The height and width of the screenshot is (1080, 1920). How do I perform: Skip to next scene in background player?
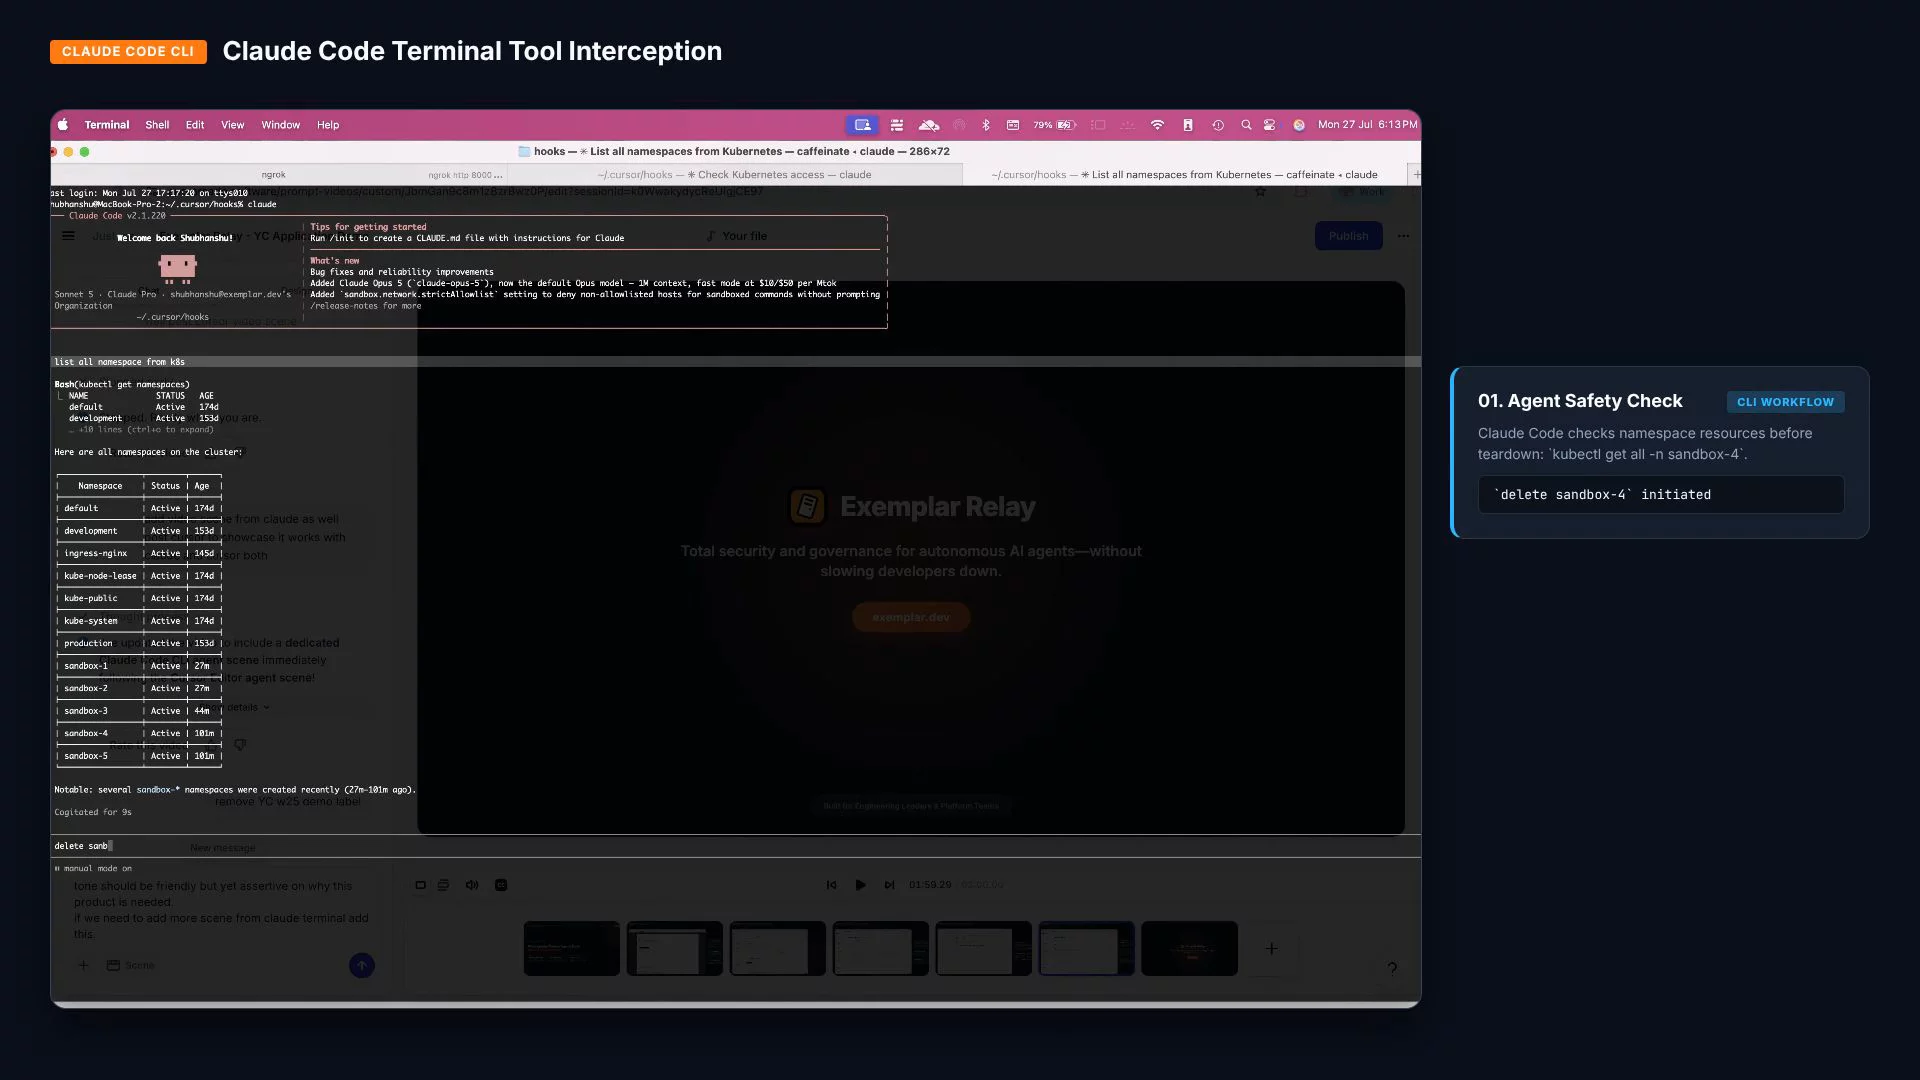[889, 885]
